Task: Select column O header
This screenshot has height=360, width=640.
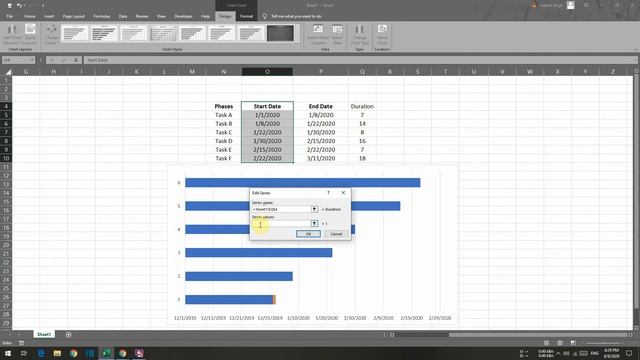Action: click(x=267, y=72)
